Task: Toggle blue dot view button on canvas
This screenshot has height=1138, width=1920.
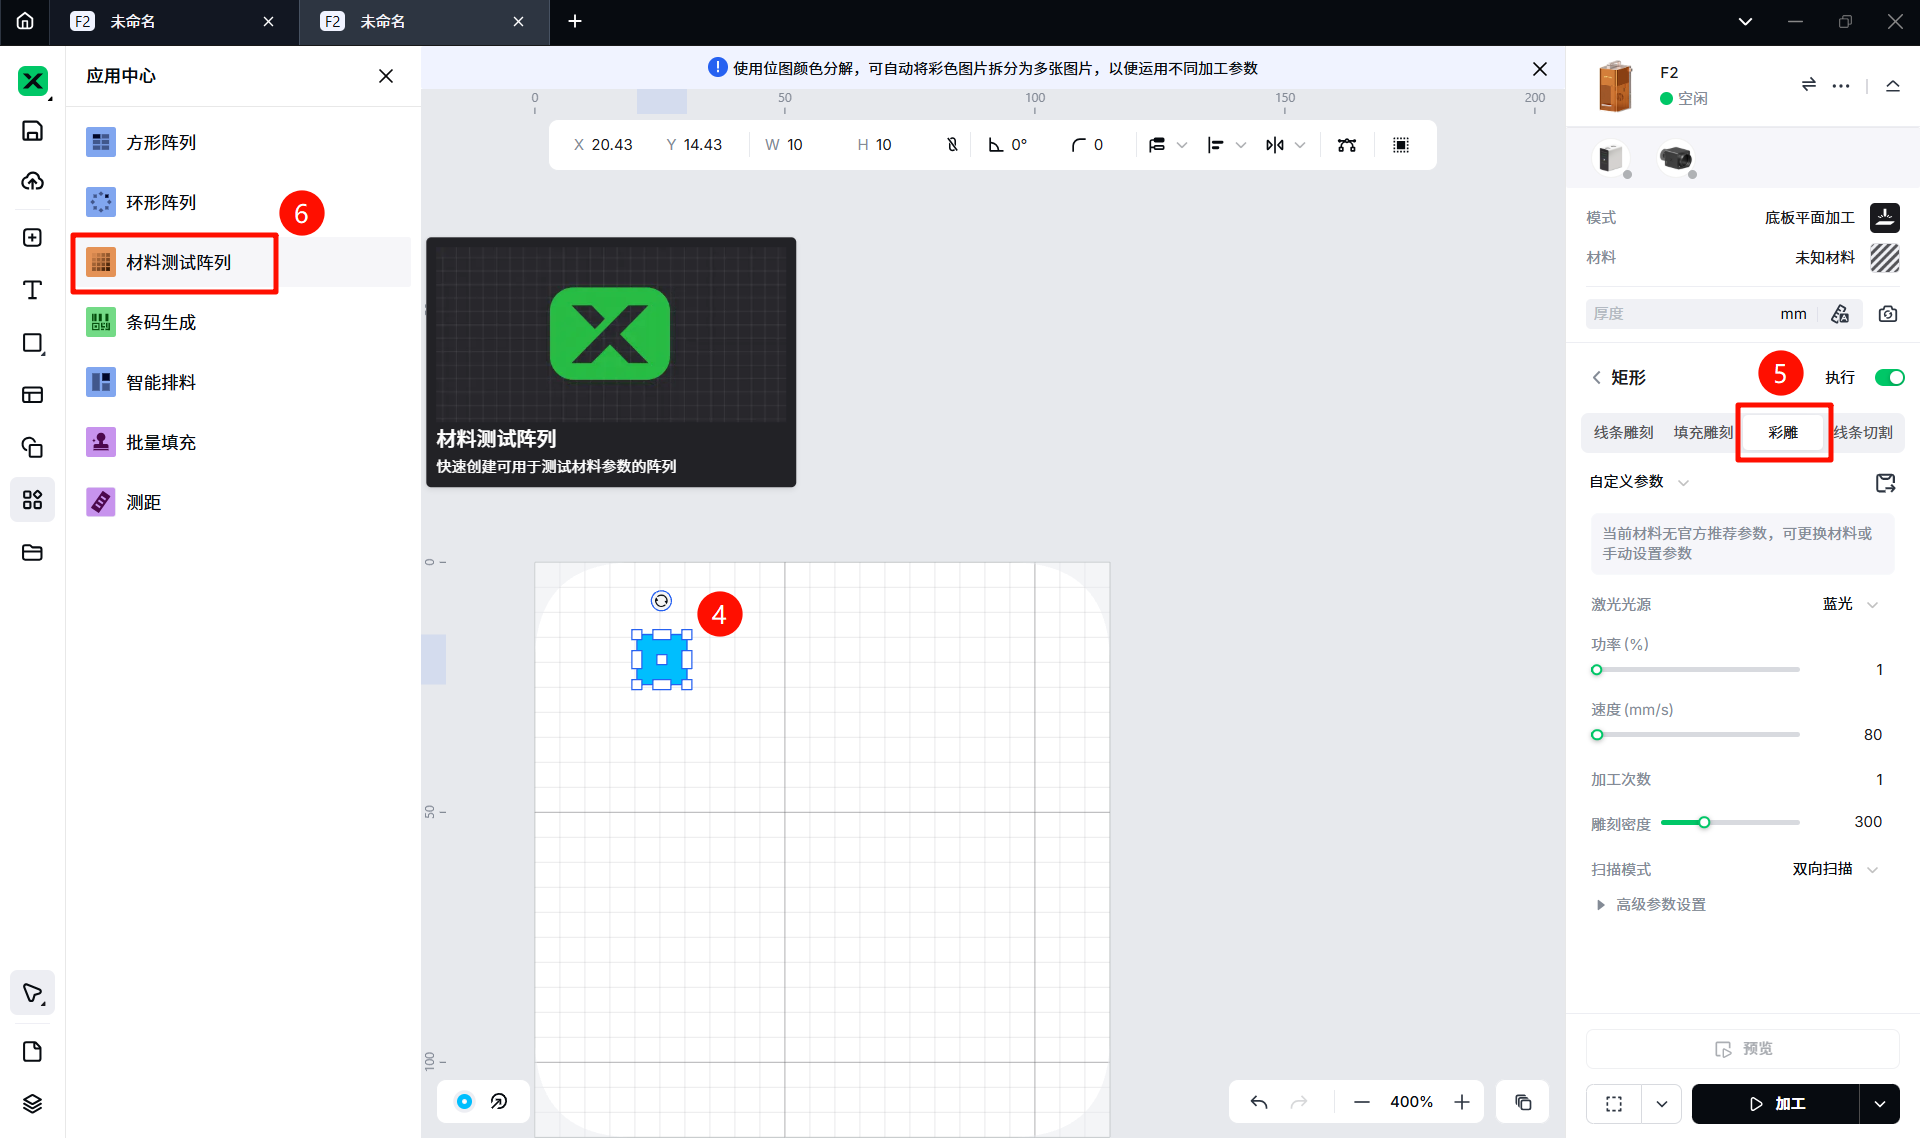Action: [464, 1101]
